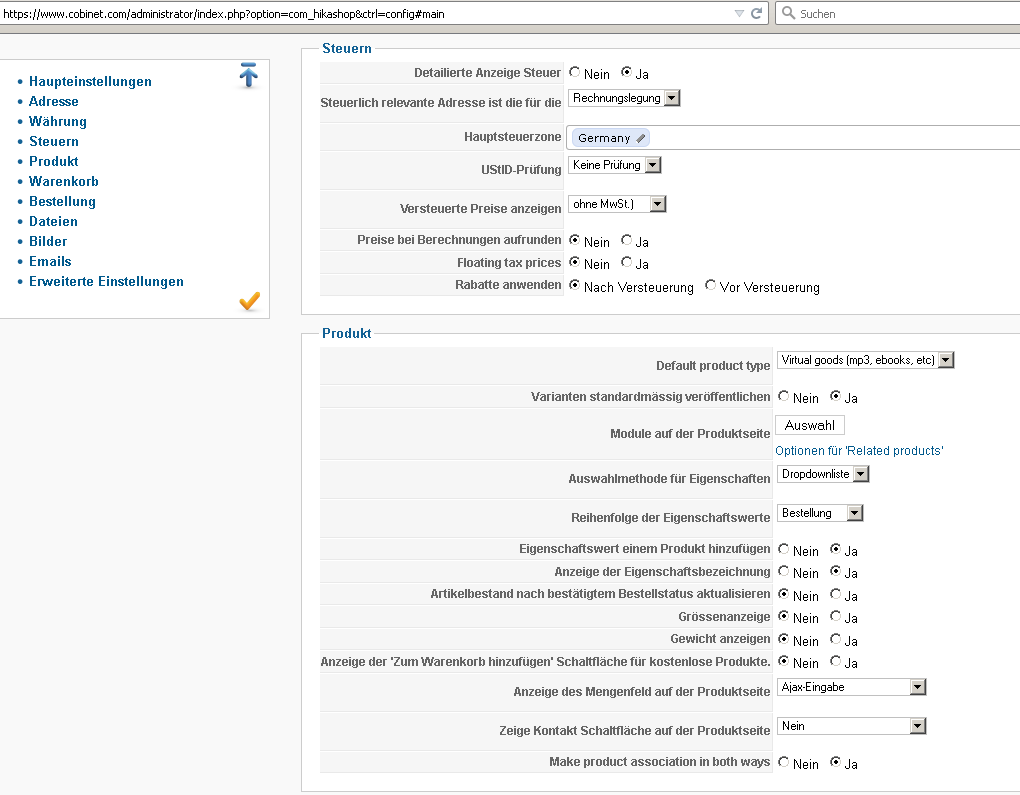The image size is (1020, 795).
Task: Open Reihenfolge der Eigenschaftswerte dropdown
Action: [820, 513]
